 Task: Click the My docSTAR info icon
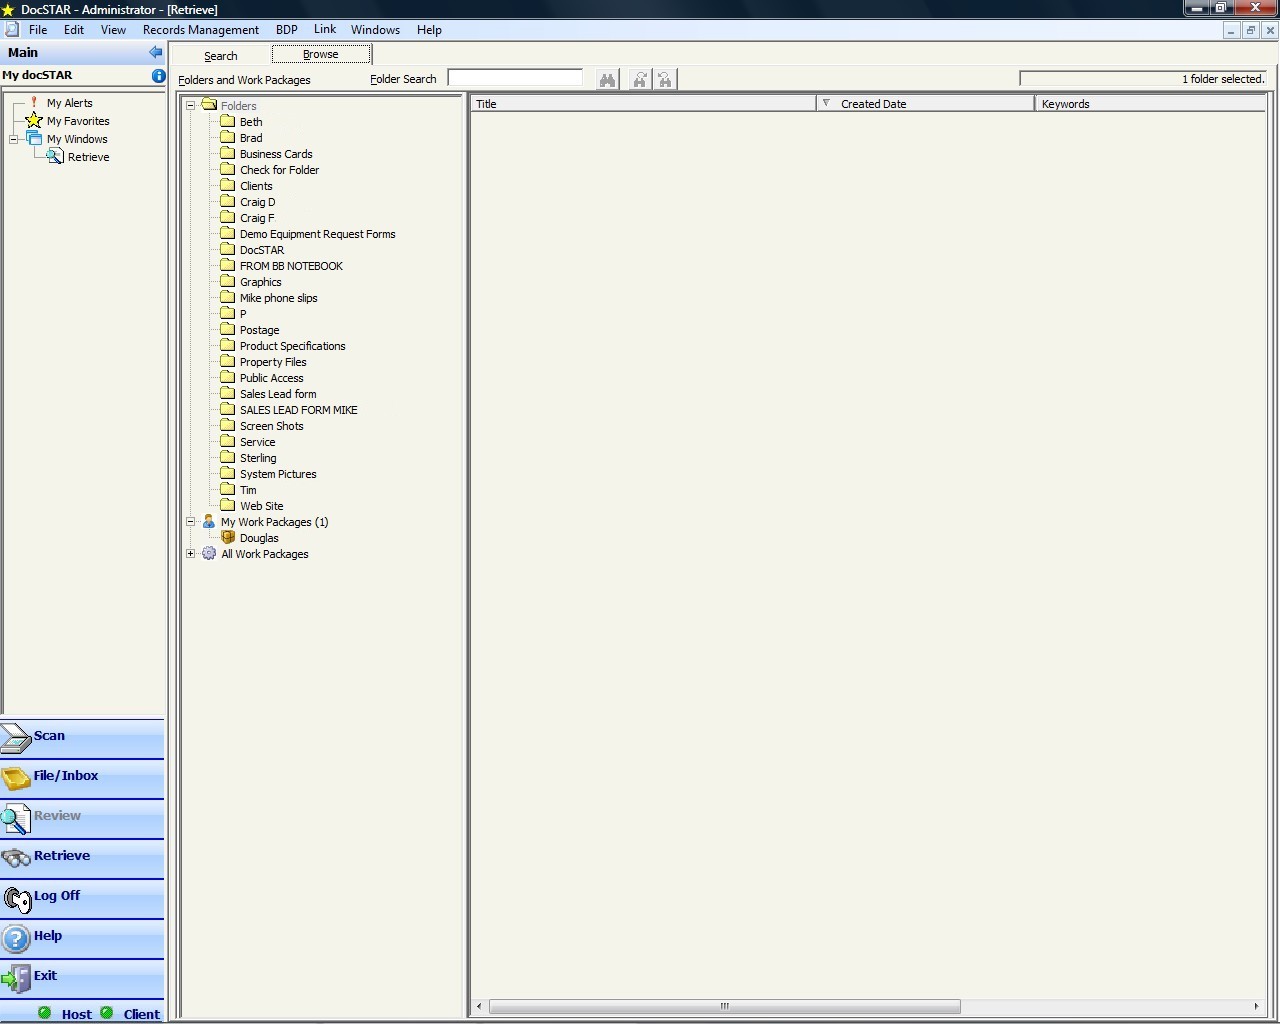point(158,75)
